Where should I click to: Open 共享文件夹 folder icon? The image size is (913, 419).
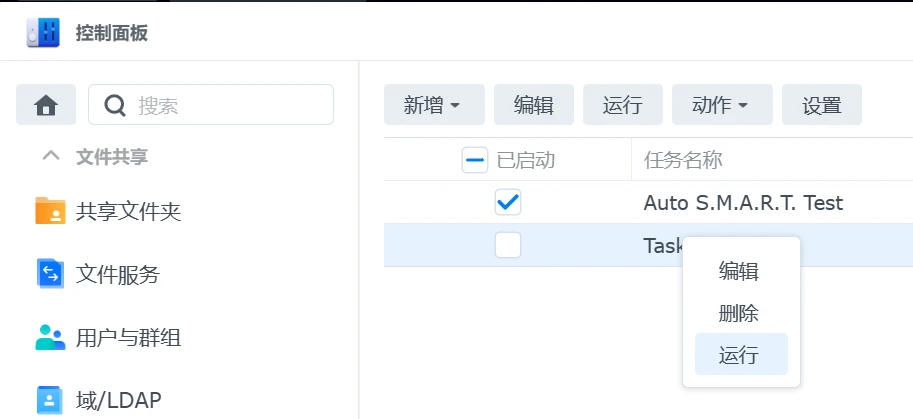coord(51,211)
